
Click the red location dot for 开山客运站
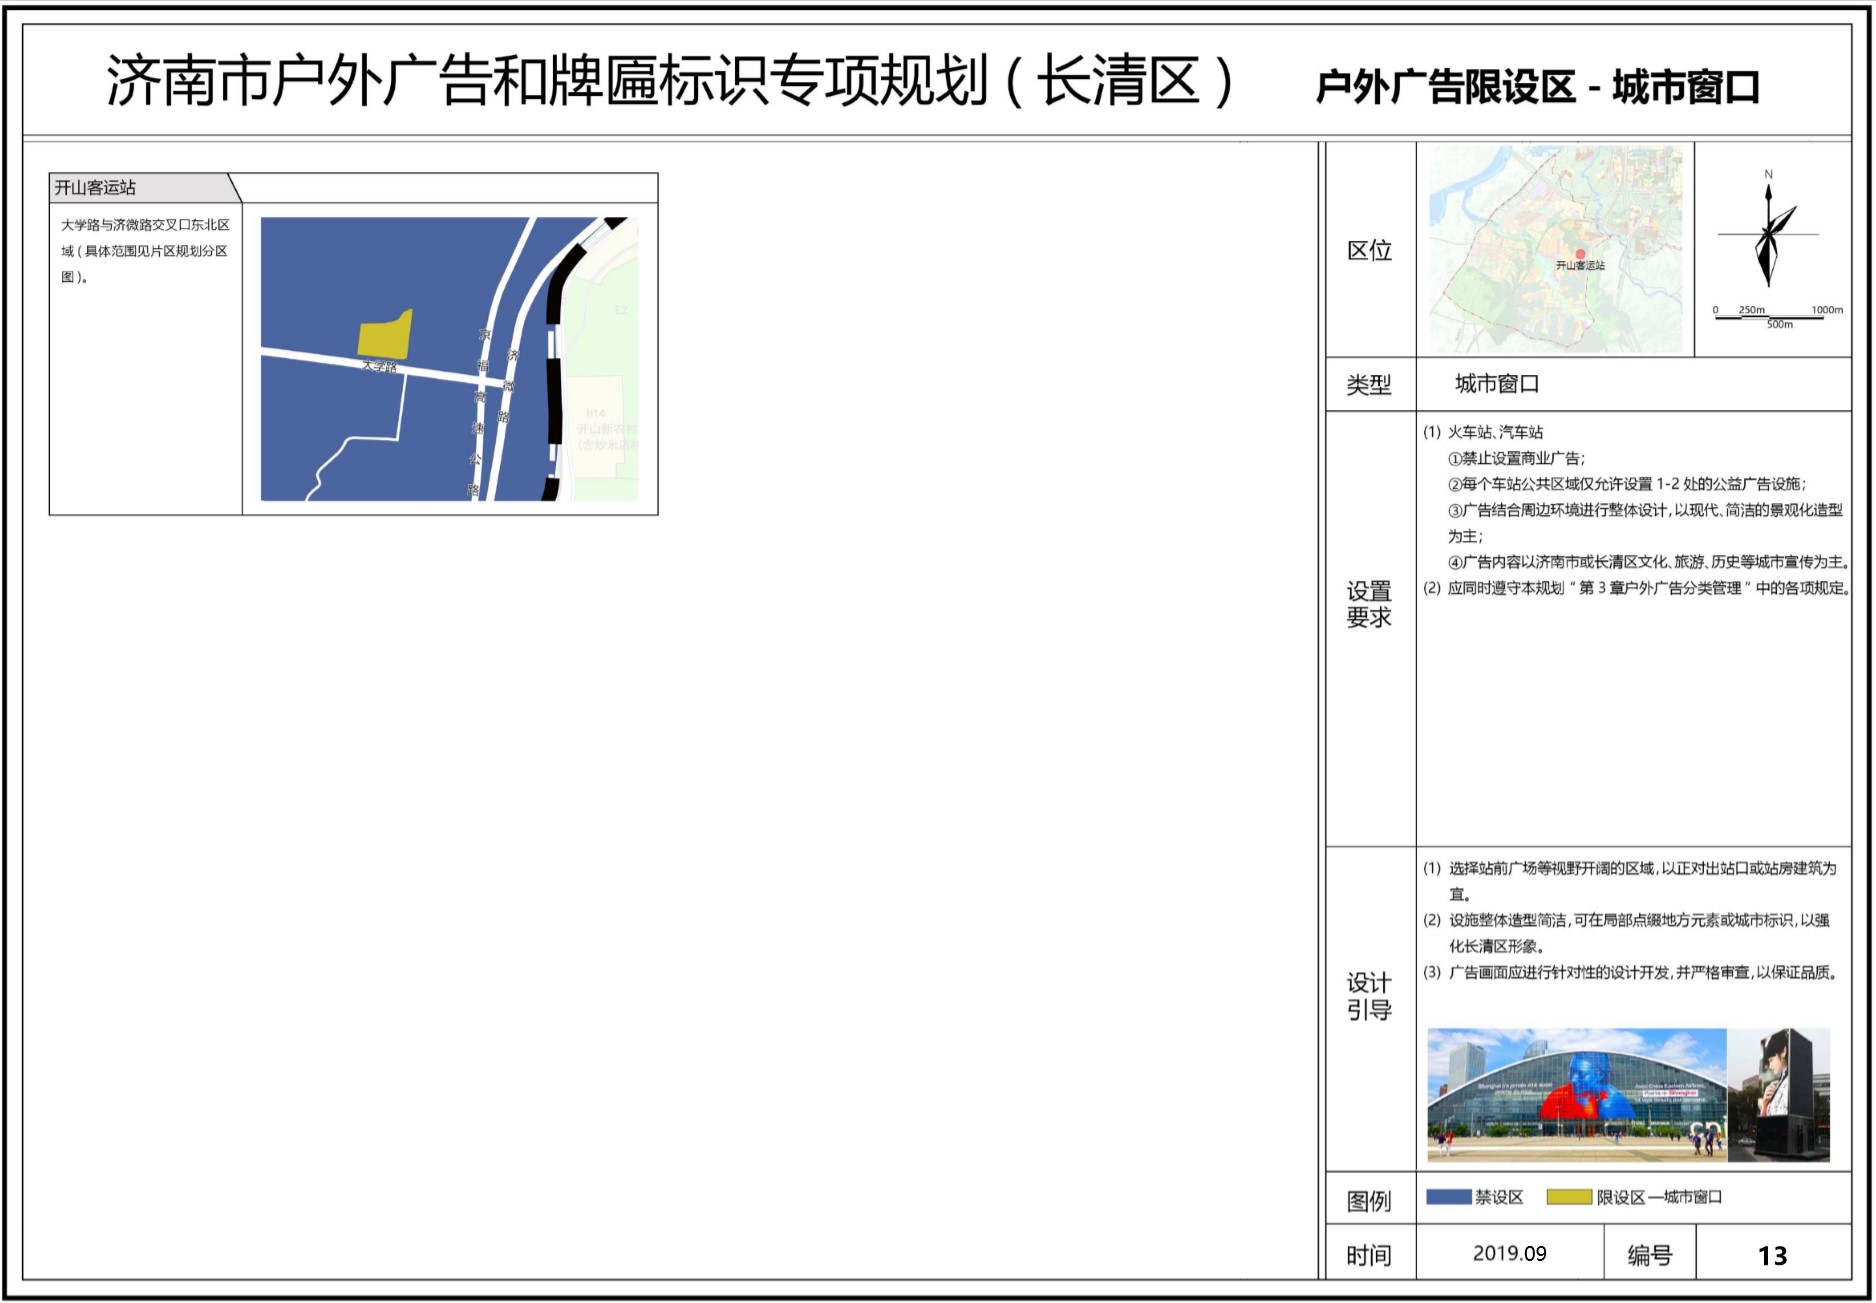tap(1580, 254)
